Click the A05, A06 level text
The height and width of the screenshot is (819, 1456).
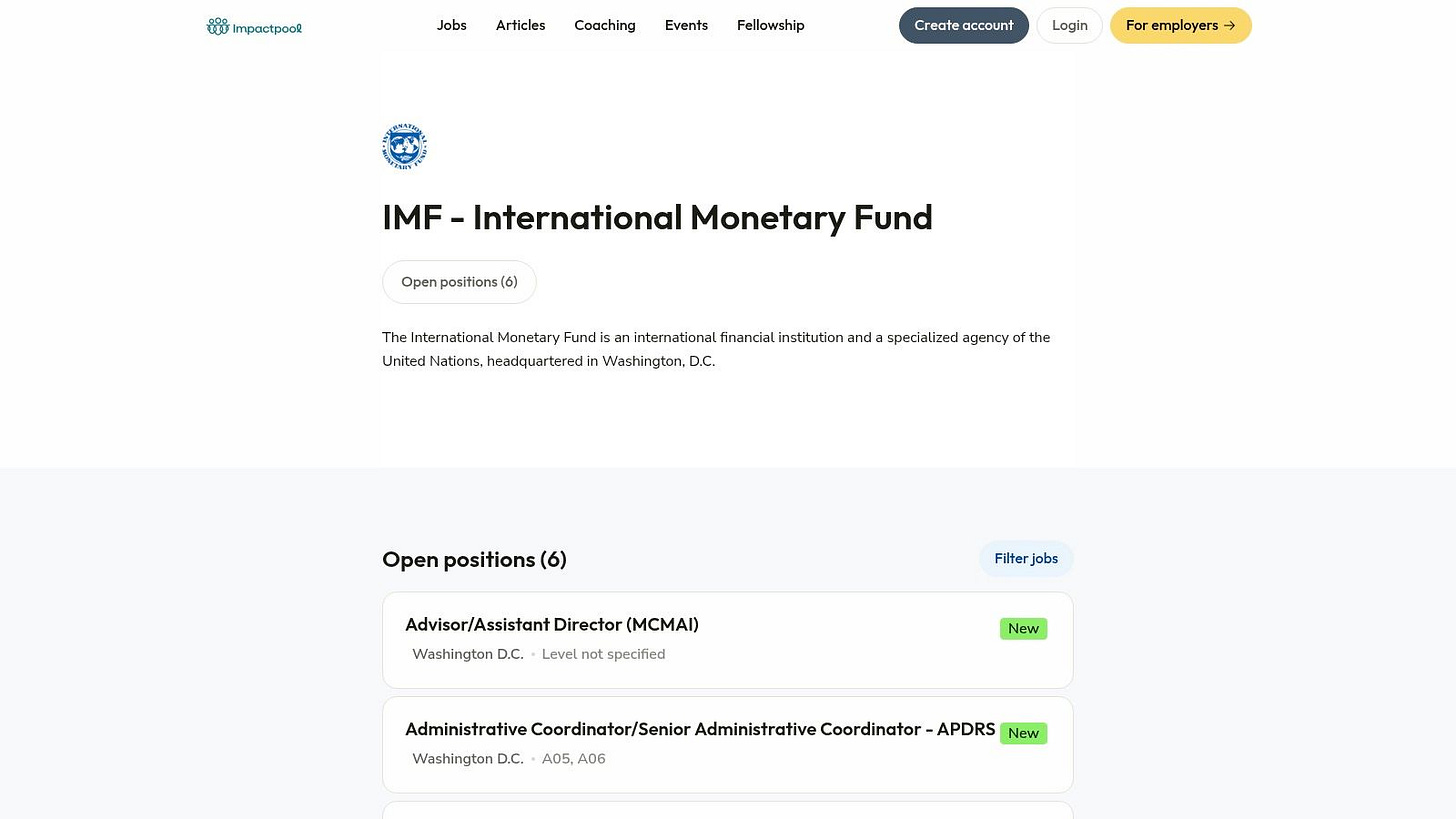pos(573,758)
